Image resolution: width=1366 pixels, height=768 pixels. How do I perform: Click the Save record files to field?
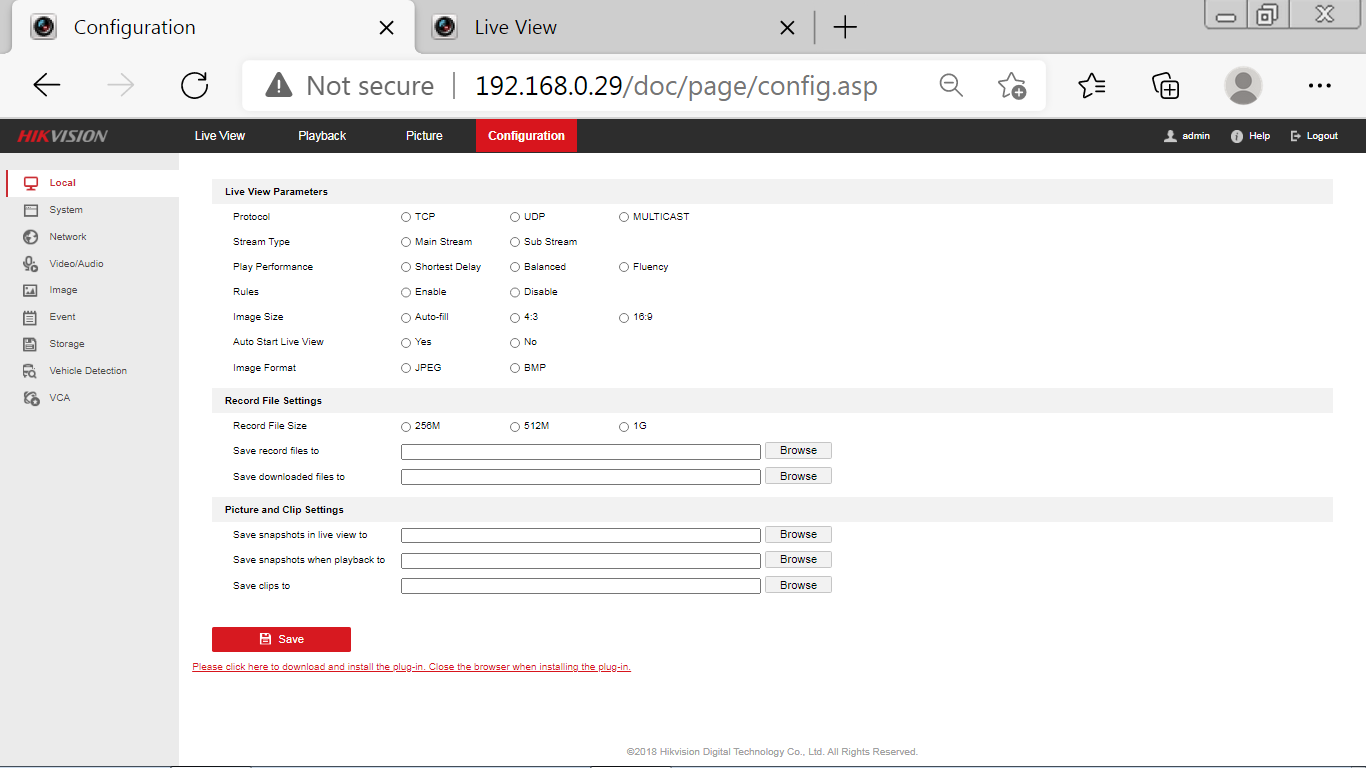click(580, 452)
